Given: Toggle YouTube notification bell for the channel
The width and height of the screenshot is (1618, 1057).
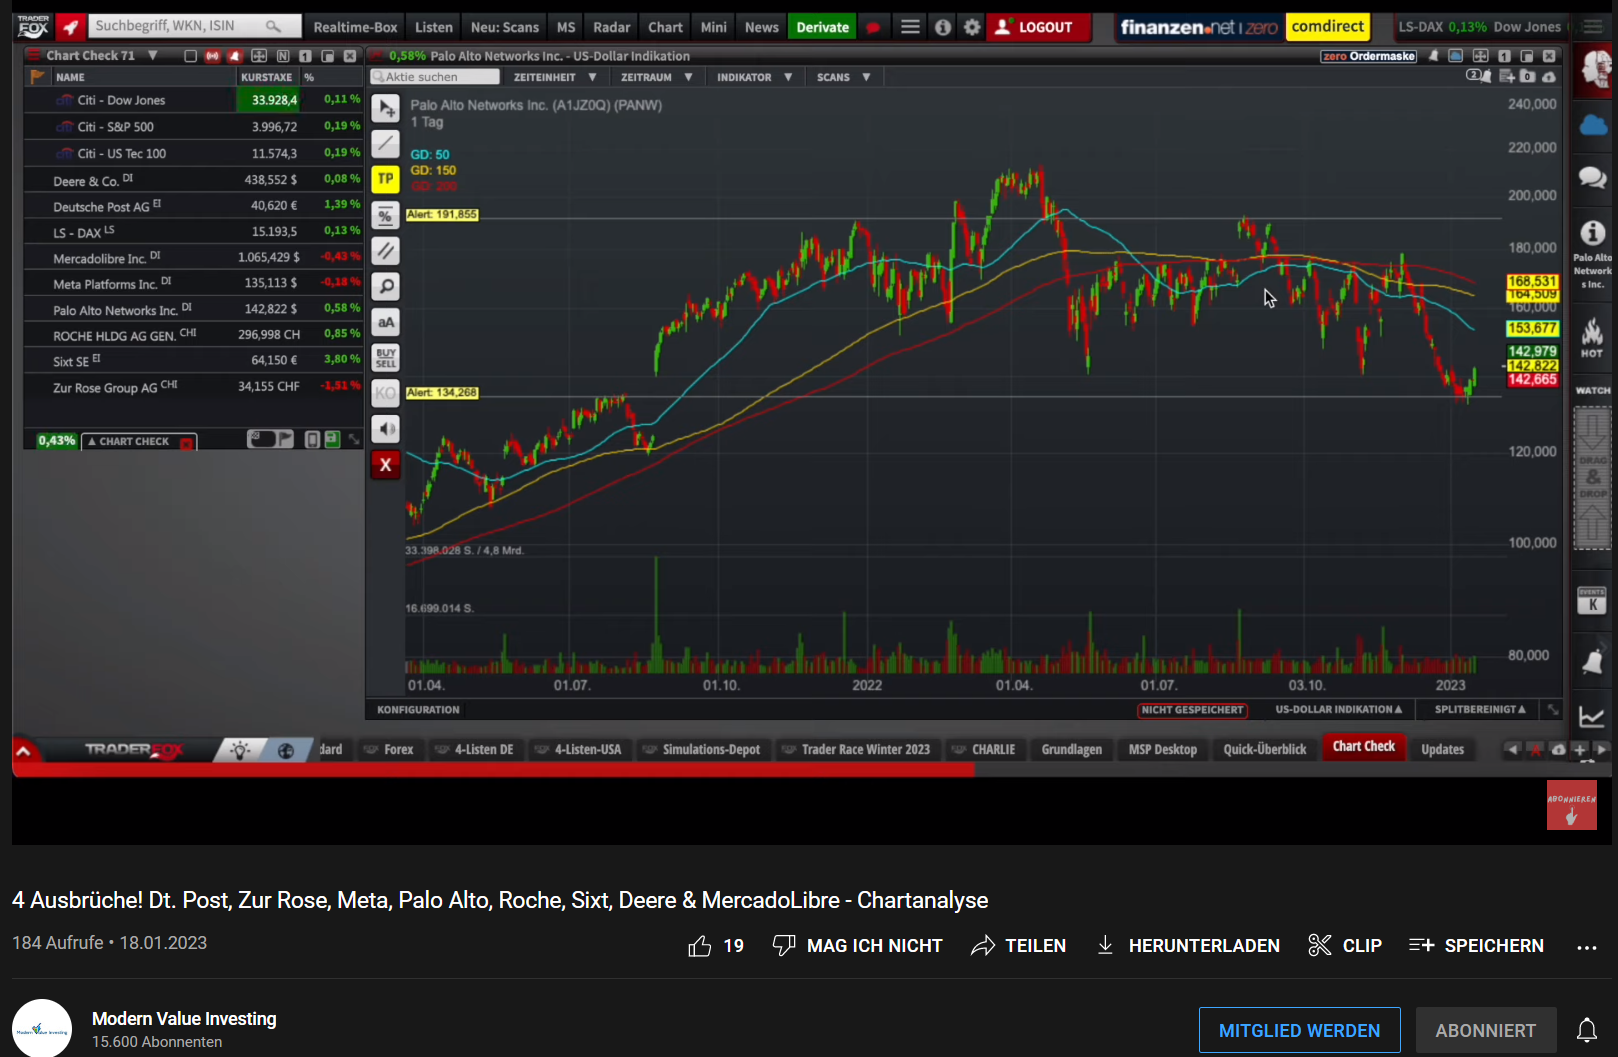Looking at the screenshot, I should (1587, 1030).
